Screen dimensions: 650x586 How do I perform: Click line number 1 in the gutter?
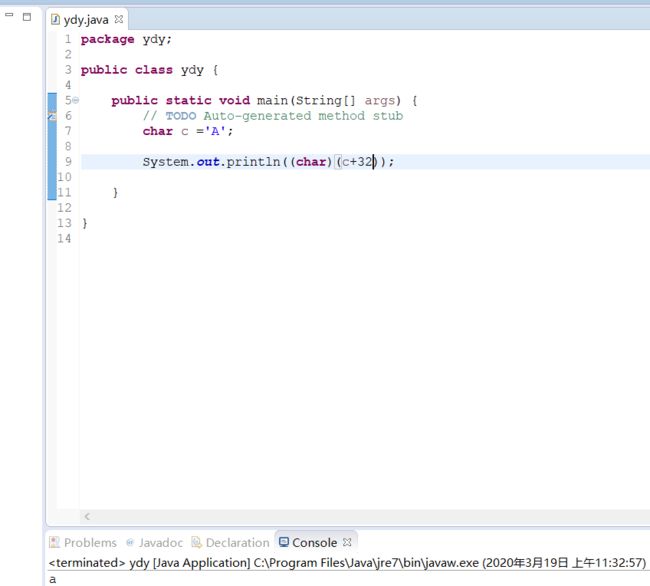tap(68, 39)
